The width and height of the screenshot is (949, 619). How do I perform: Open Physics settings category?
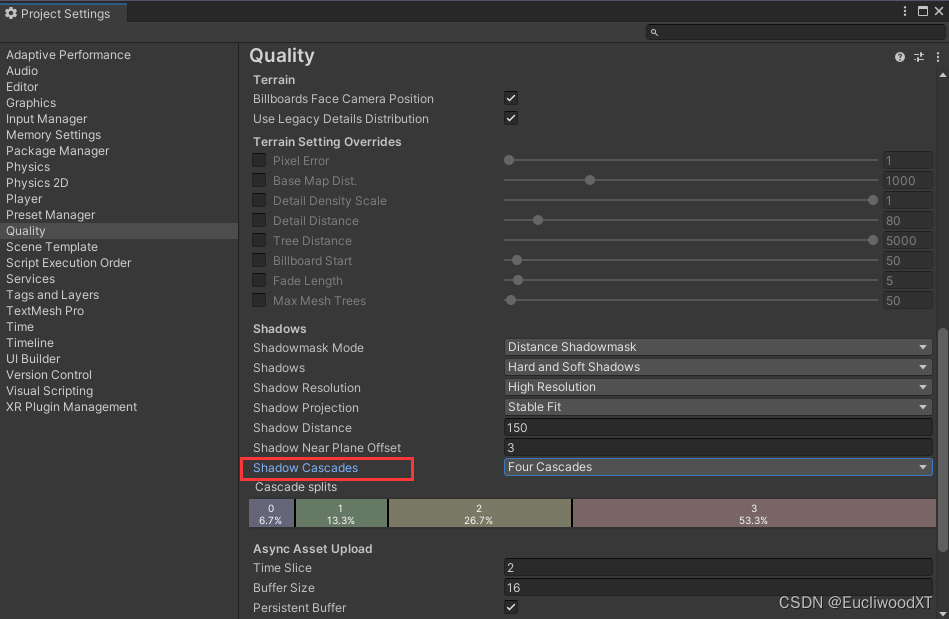click(28, 167)
